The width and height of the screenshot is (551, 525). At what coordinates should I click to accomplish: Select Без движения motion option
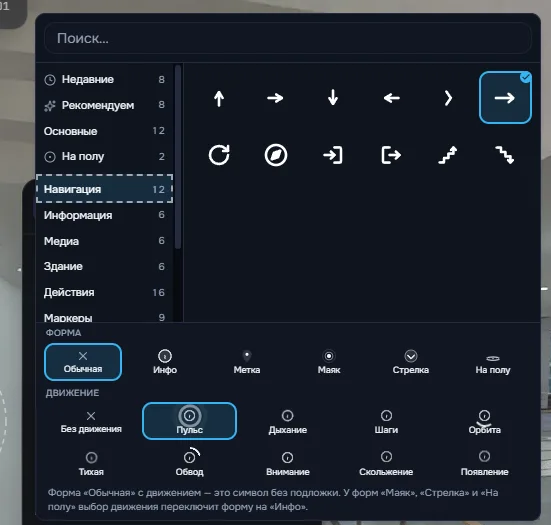pyautogui.click(x=91, y=421)
